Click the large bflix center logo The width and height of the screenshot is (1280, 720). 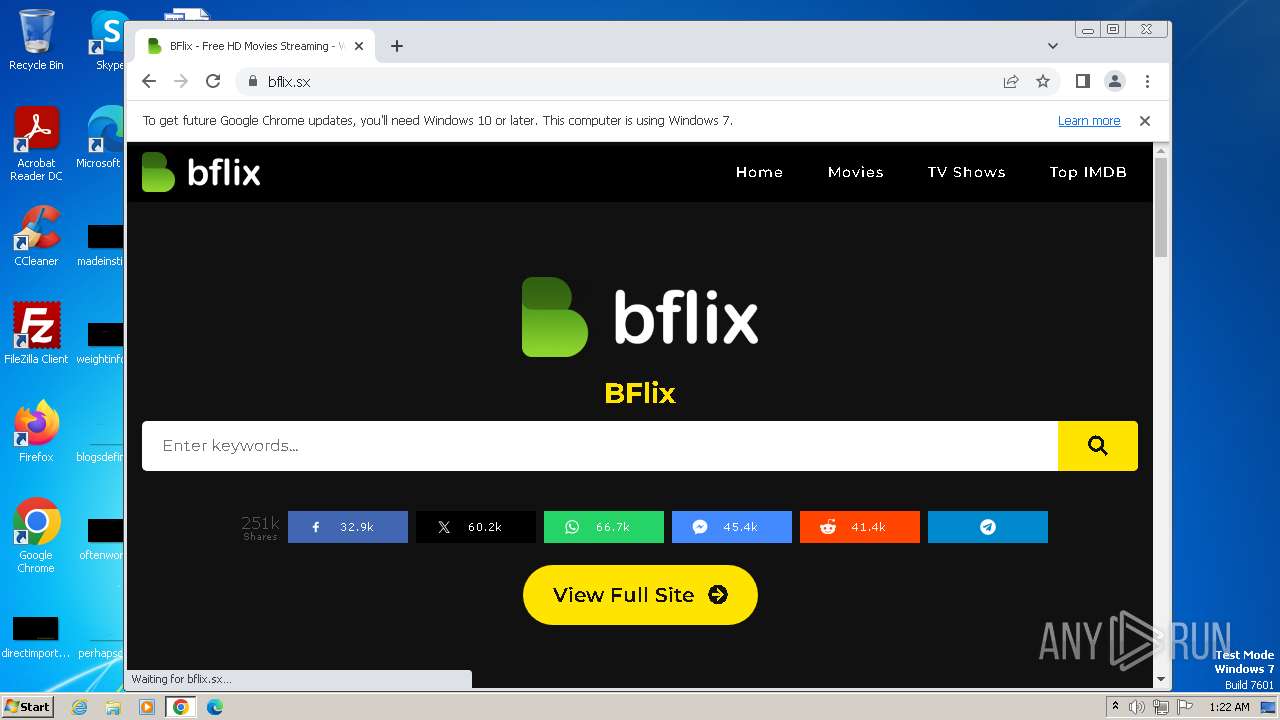click(640, 317)
